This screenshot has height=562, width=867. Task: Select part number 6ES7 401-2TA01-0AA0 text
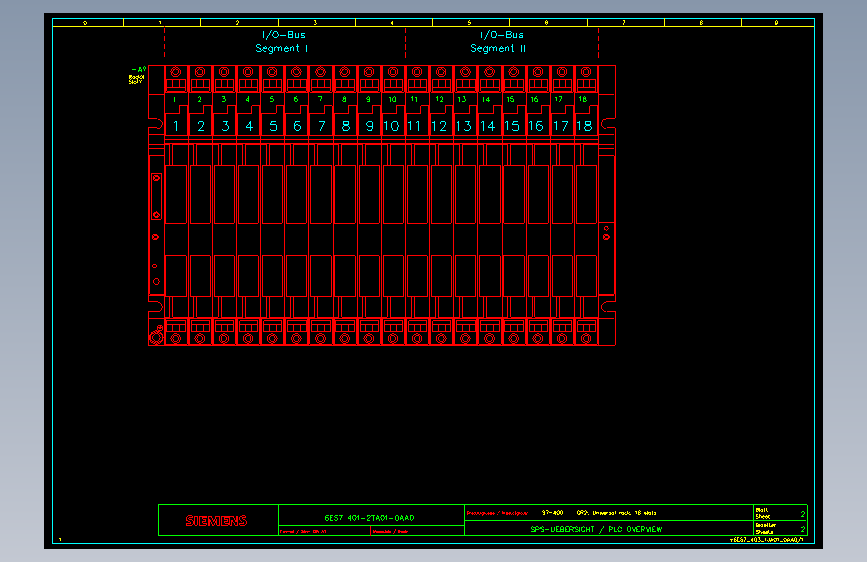tap(369, 518)
